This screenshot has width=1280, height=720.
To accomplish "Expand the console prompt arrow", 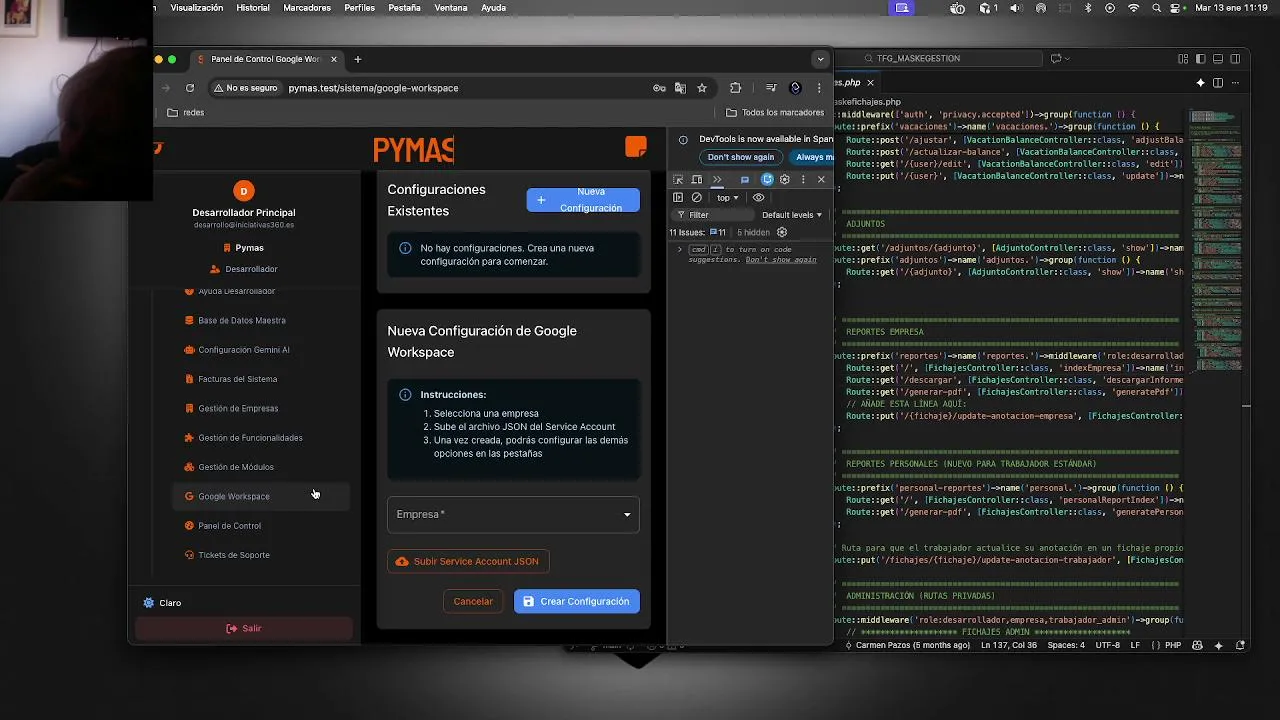I will click(x=680, y=249).
